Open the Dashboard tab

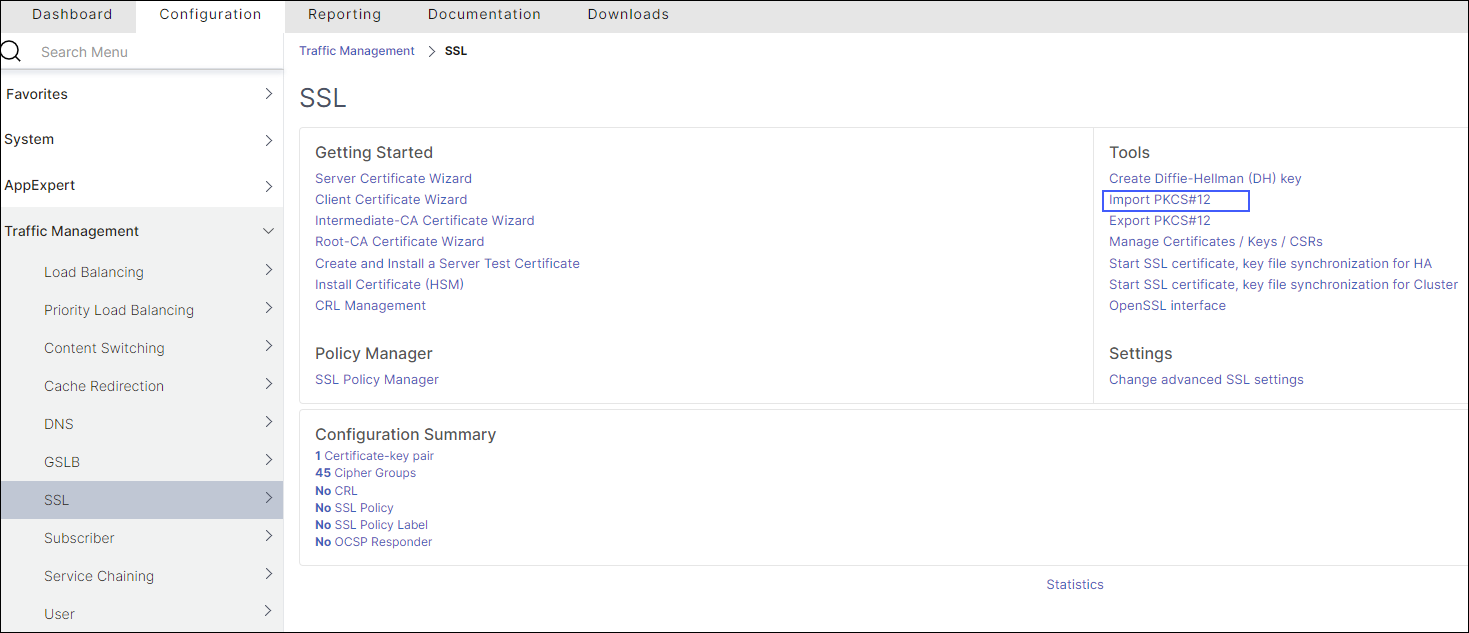(72, 14)
